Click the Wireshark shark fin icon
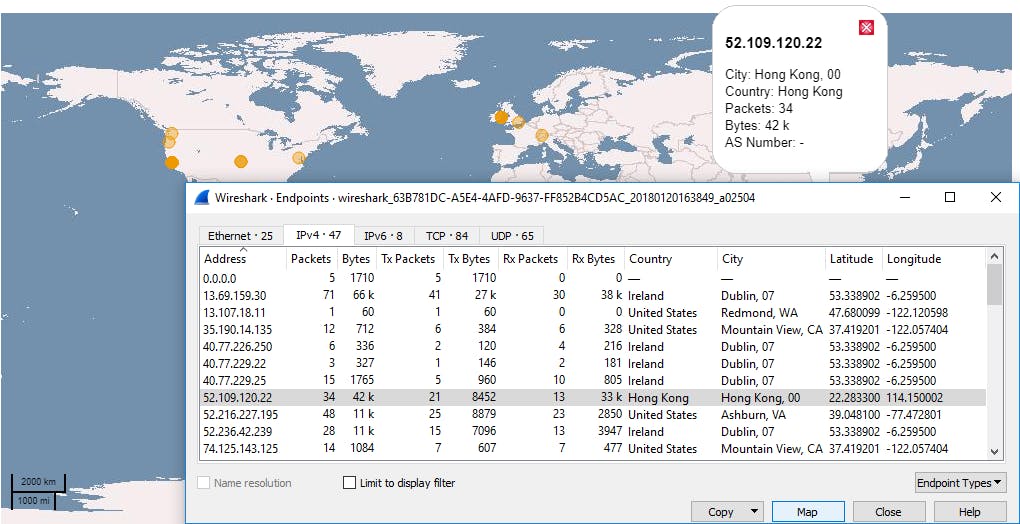The height and width of the screenshot is (524, 1020). pyautogui.click(x=201, y=198)
